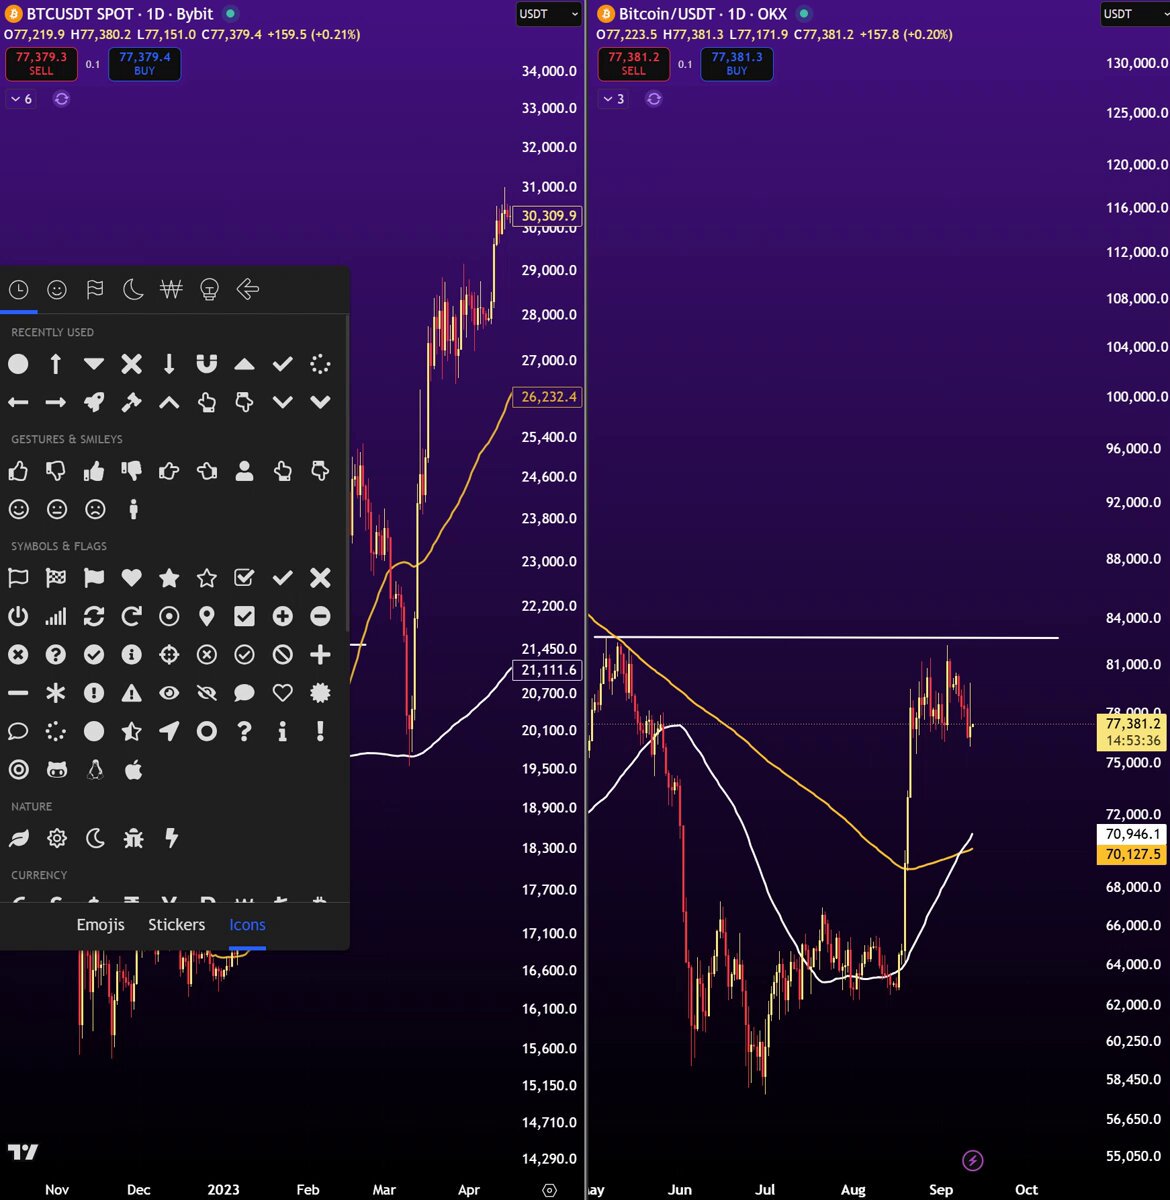Select the solid heart icon

(x=131, y=577)
